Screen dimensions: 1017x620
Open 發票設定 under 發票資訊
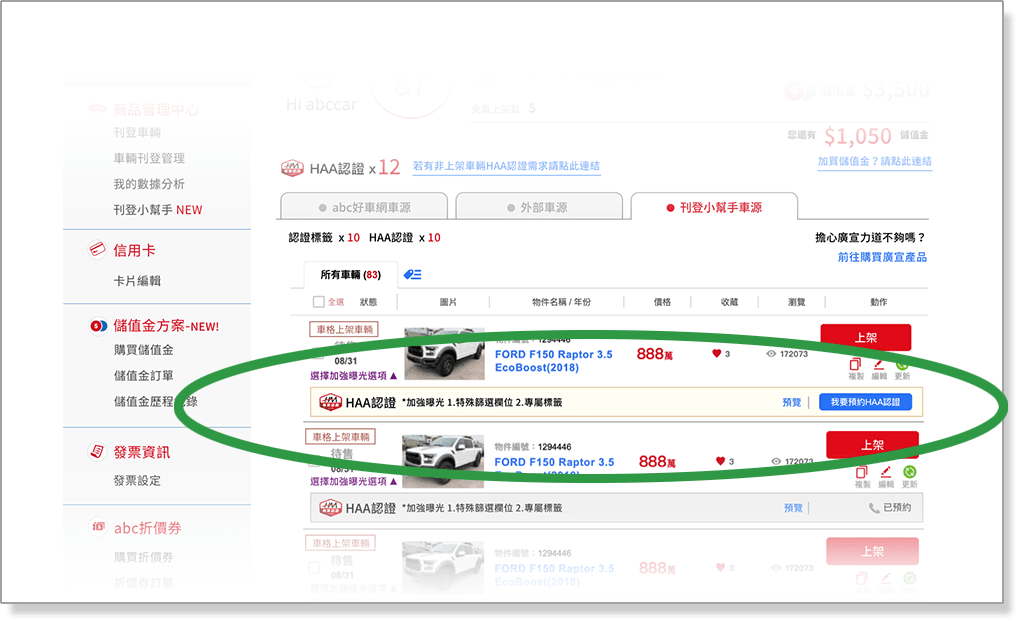point(137,481)
